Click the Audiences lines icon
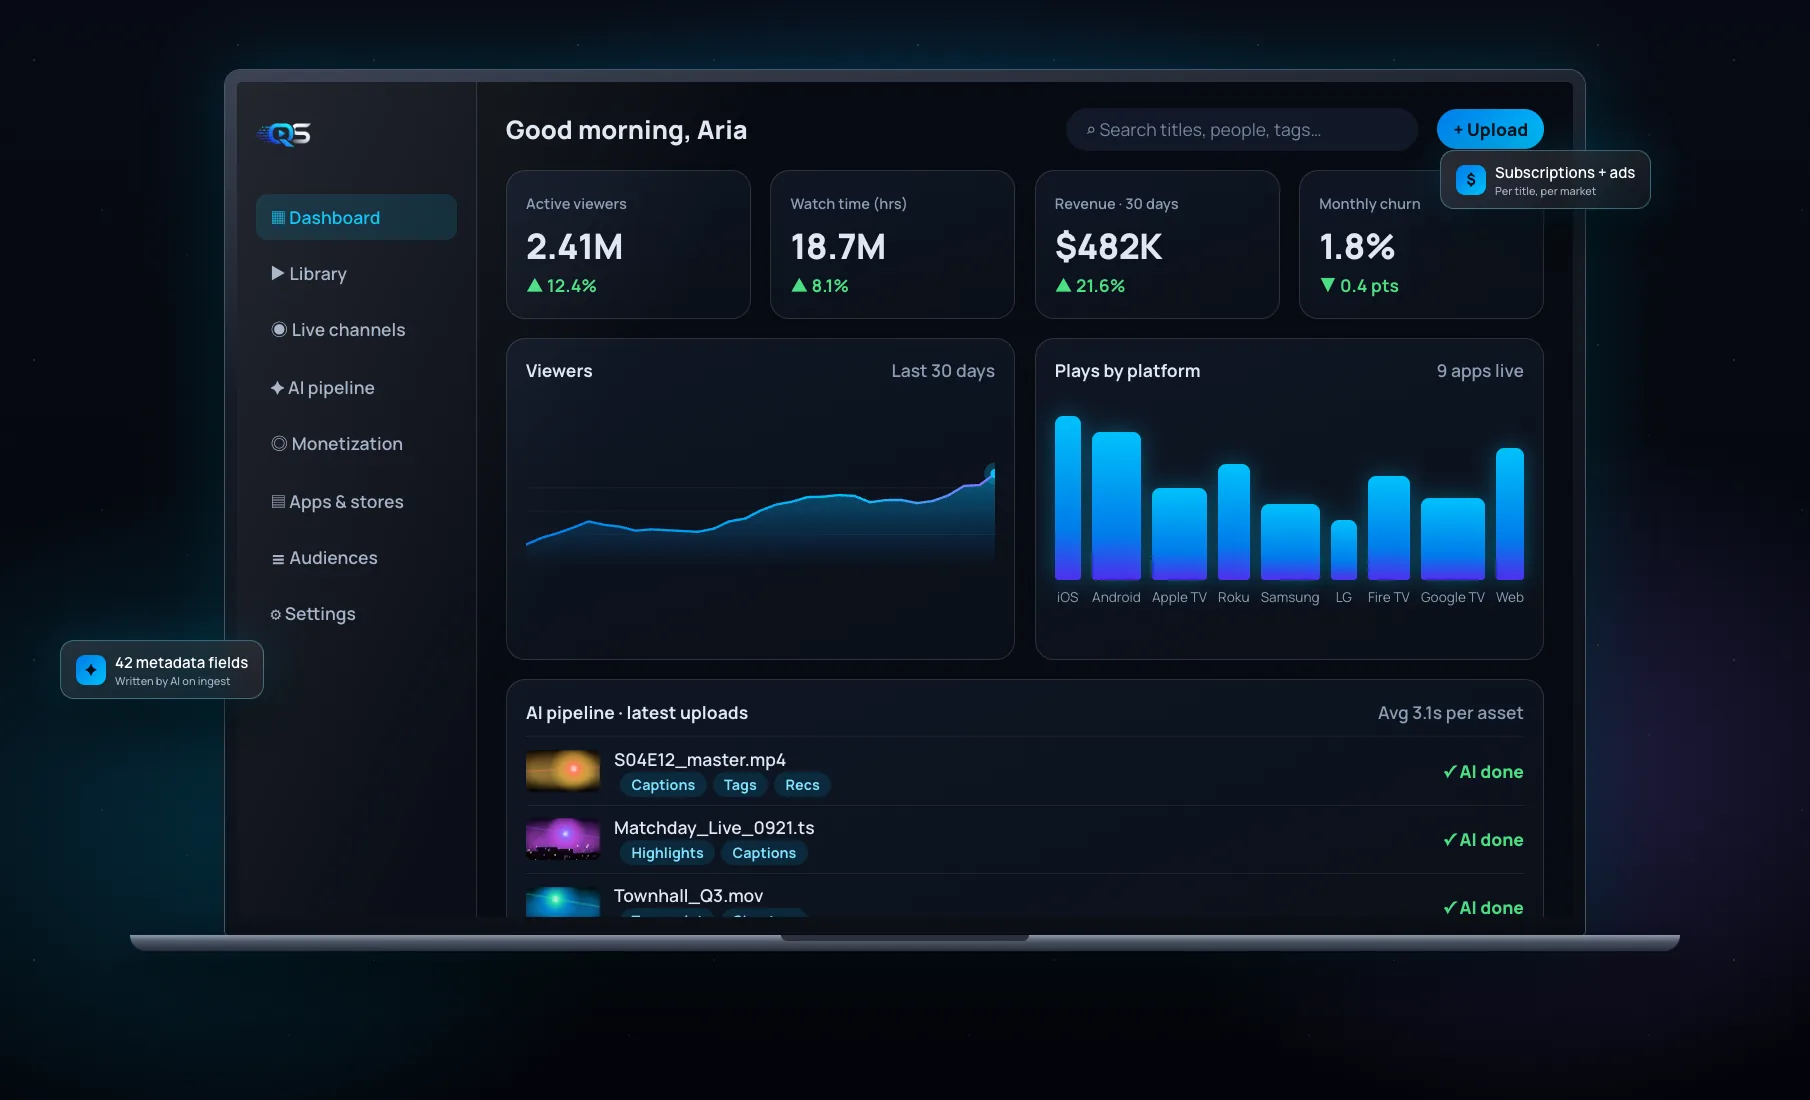 (278, 559)
